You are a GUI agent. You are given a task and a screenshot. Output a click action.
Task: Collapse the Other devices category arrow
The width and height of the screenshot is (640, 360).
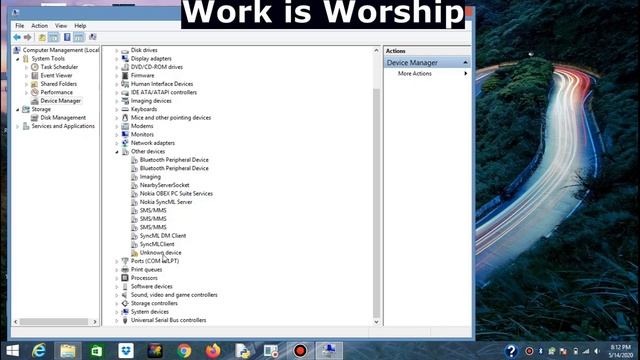[116, 152]
